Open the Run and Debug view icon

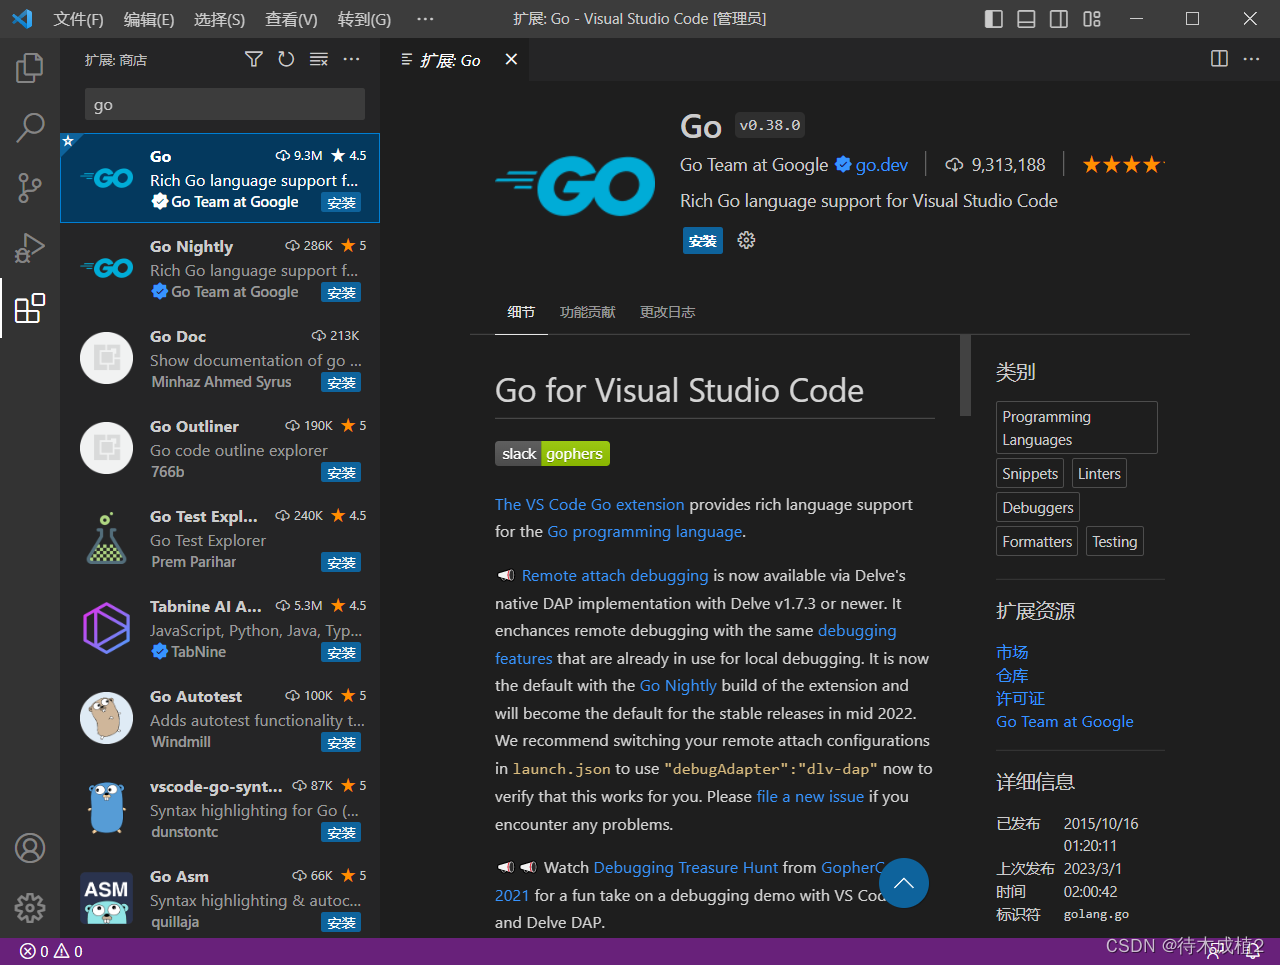(x=30, y=247)
